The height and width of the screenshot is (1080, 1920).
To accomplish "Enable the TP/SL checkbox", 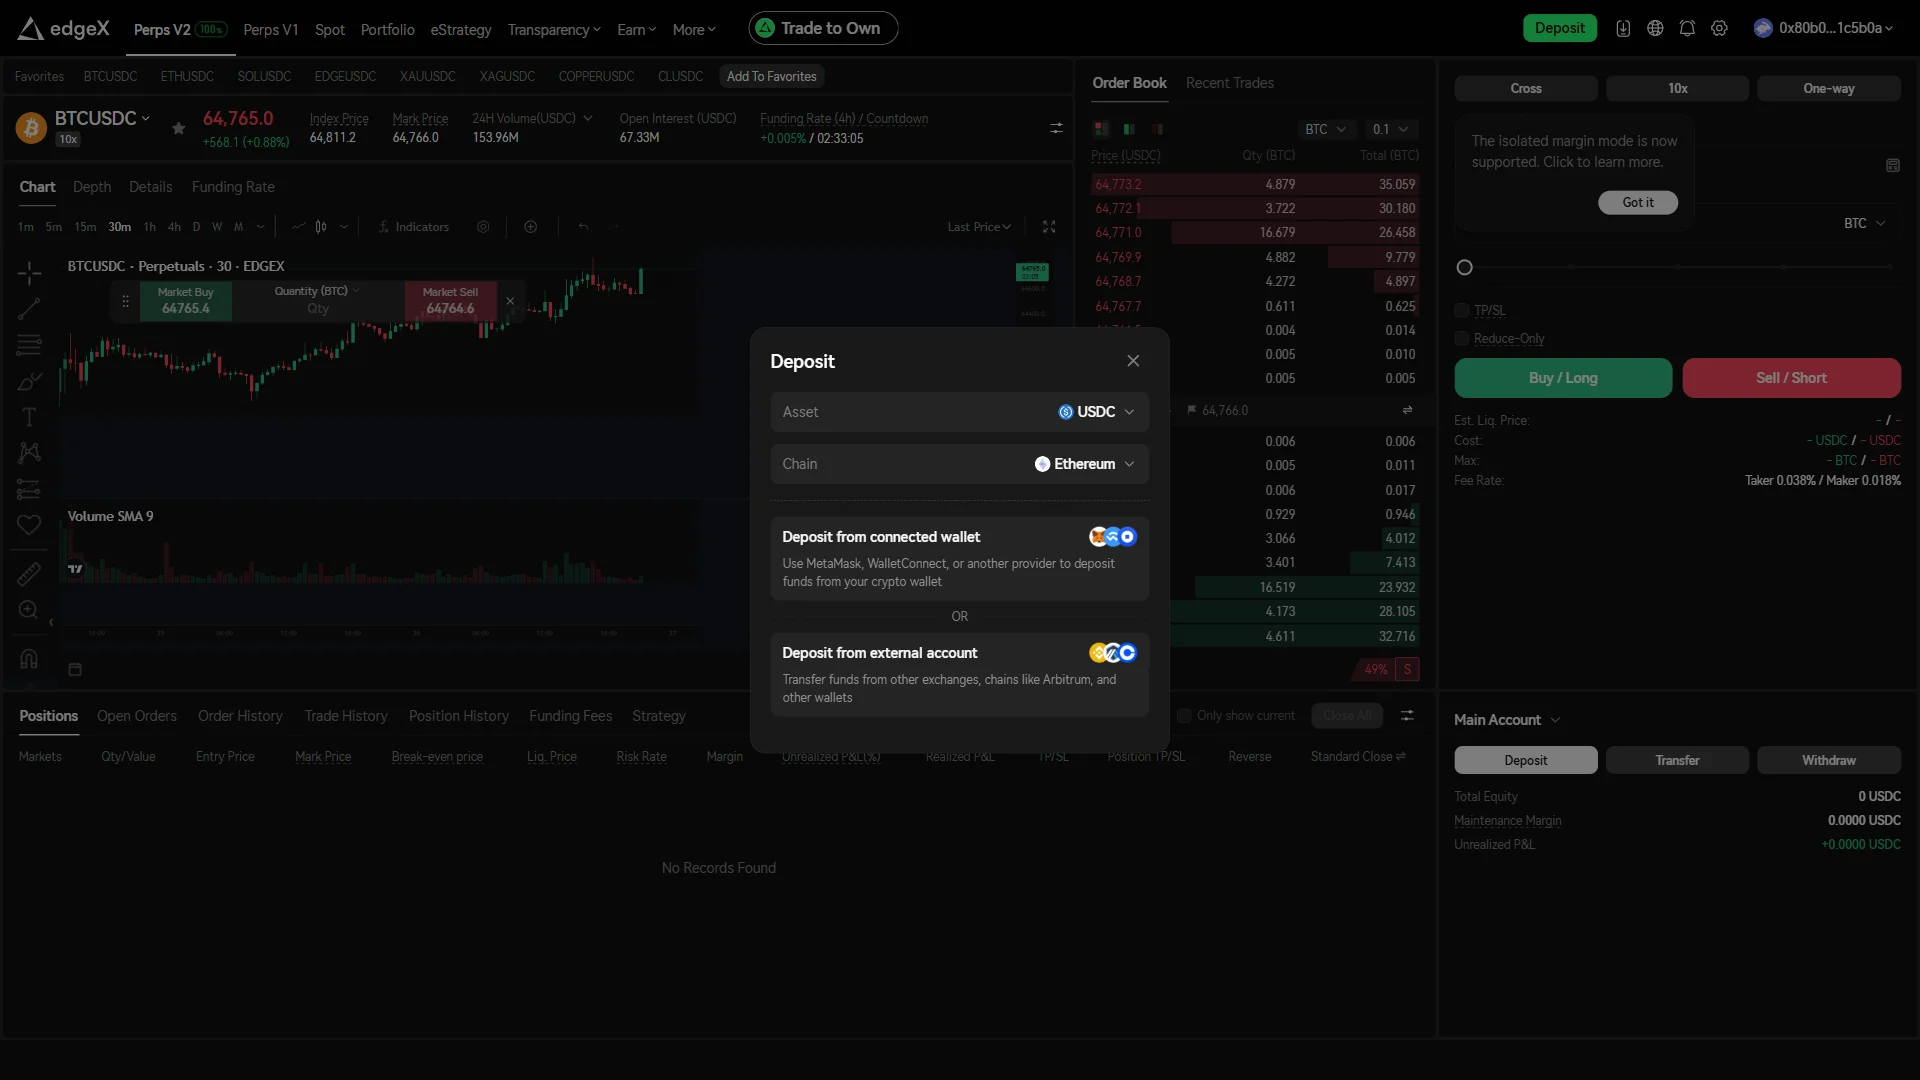I will click(1462, 310).
